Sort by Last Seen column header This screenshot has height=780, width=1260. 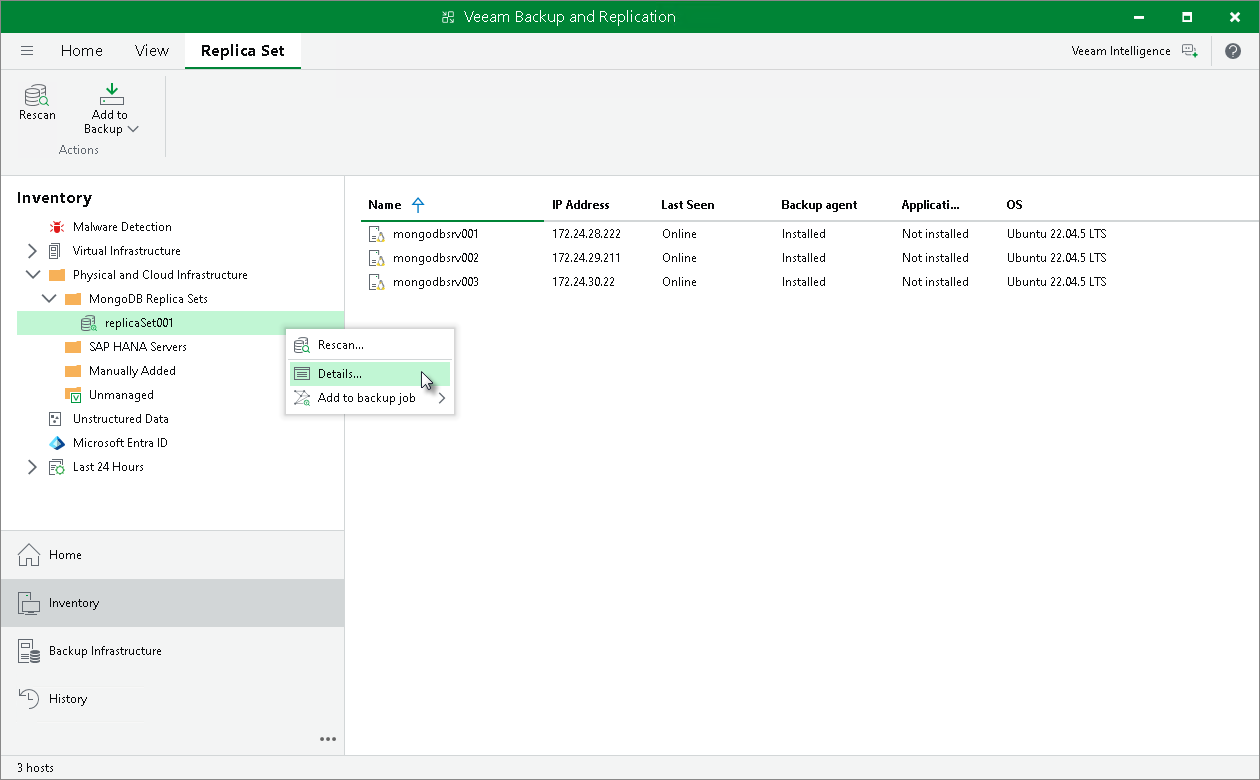tap(688, 205)
